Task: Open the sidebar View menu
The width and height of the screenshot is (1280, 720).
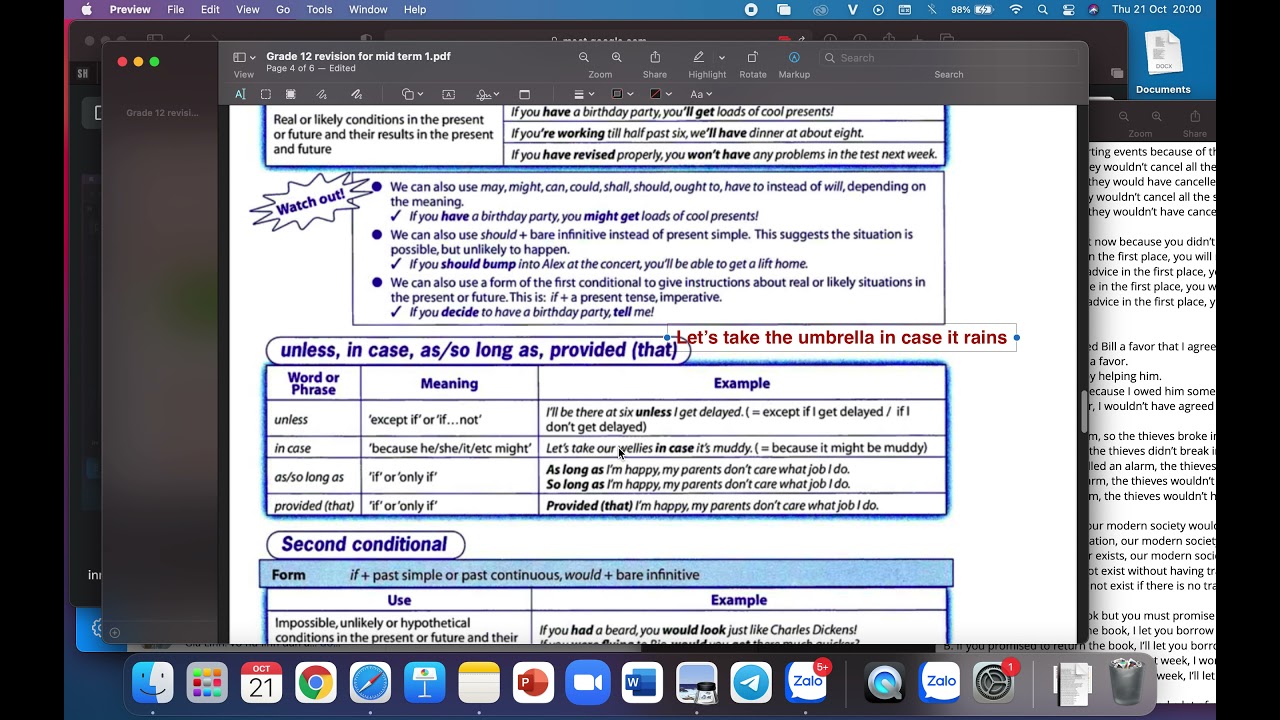Action: click(244, 58)
